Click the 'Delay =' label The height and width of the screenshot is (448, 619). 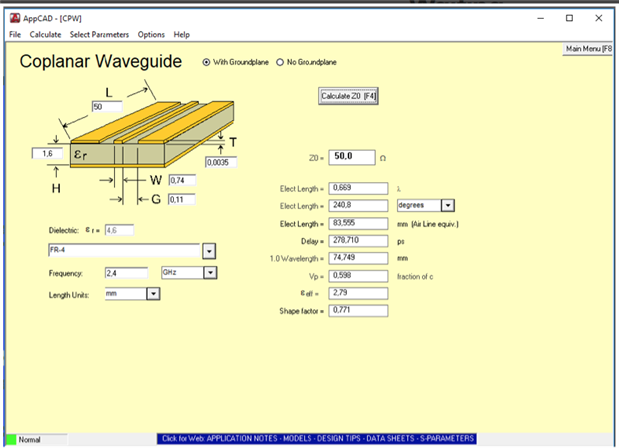pyautogui.click(x=312, y=241)
